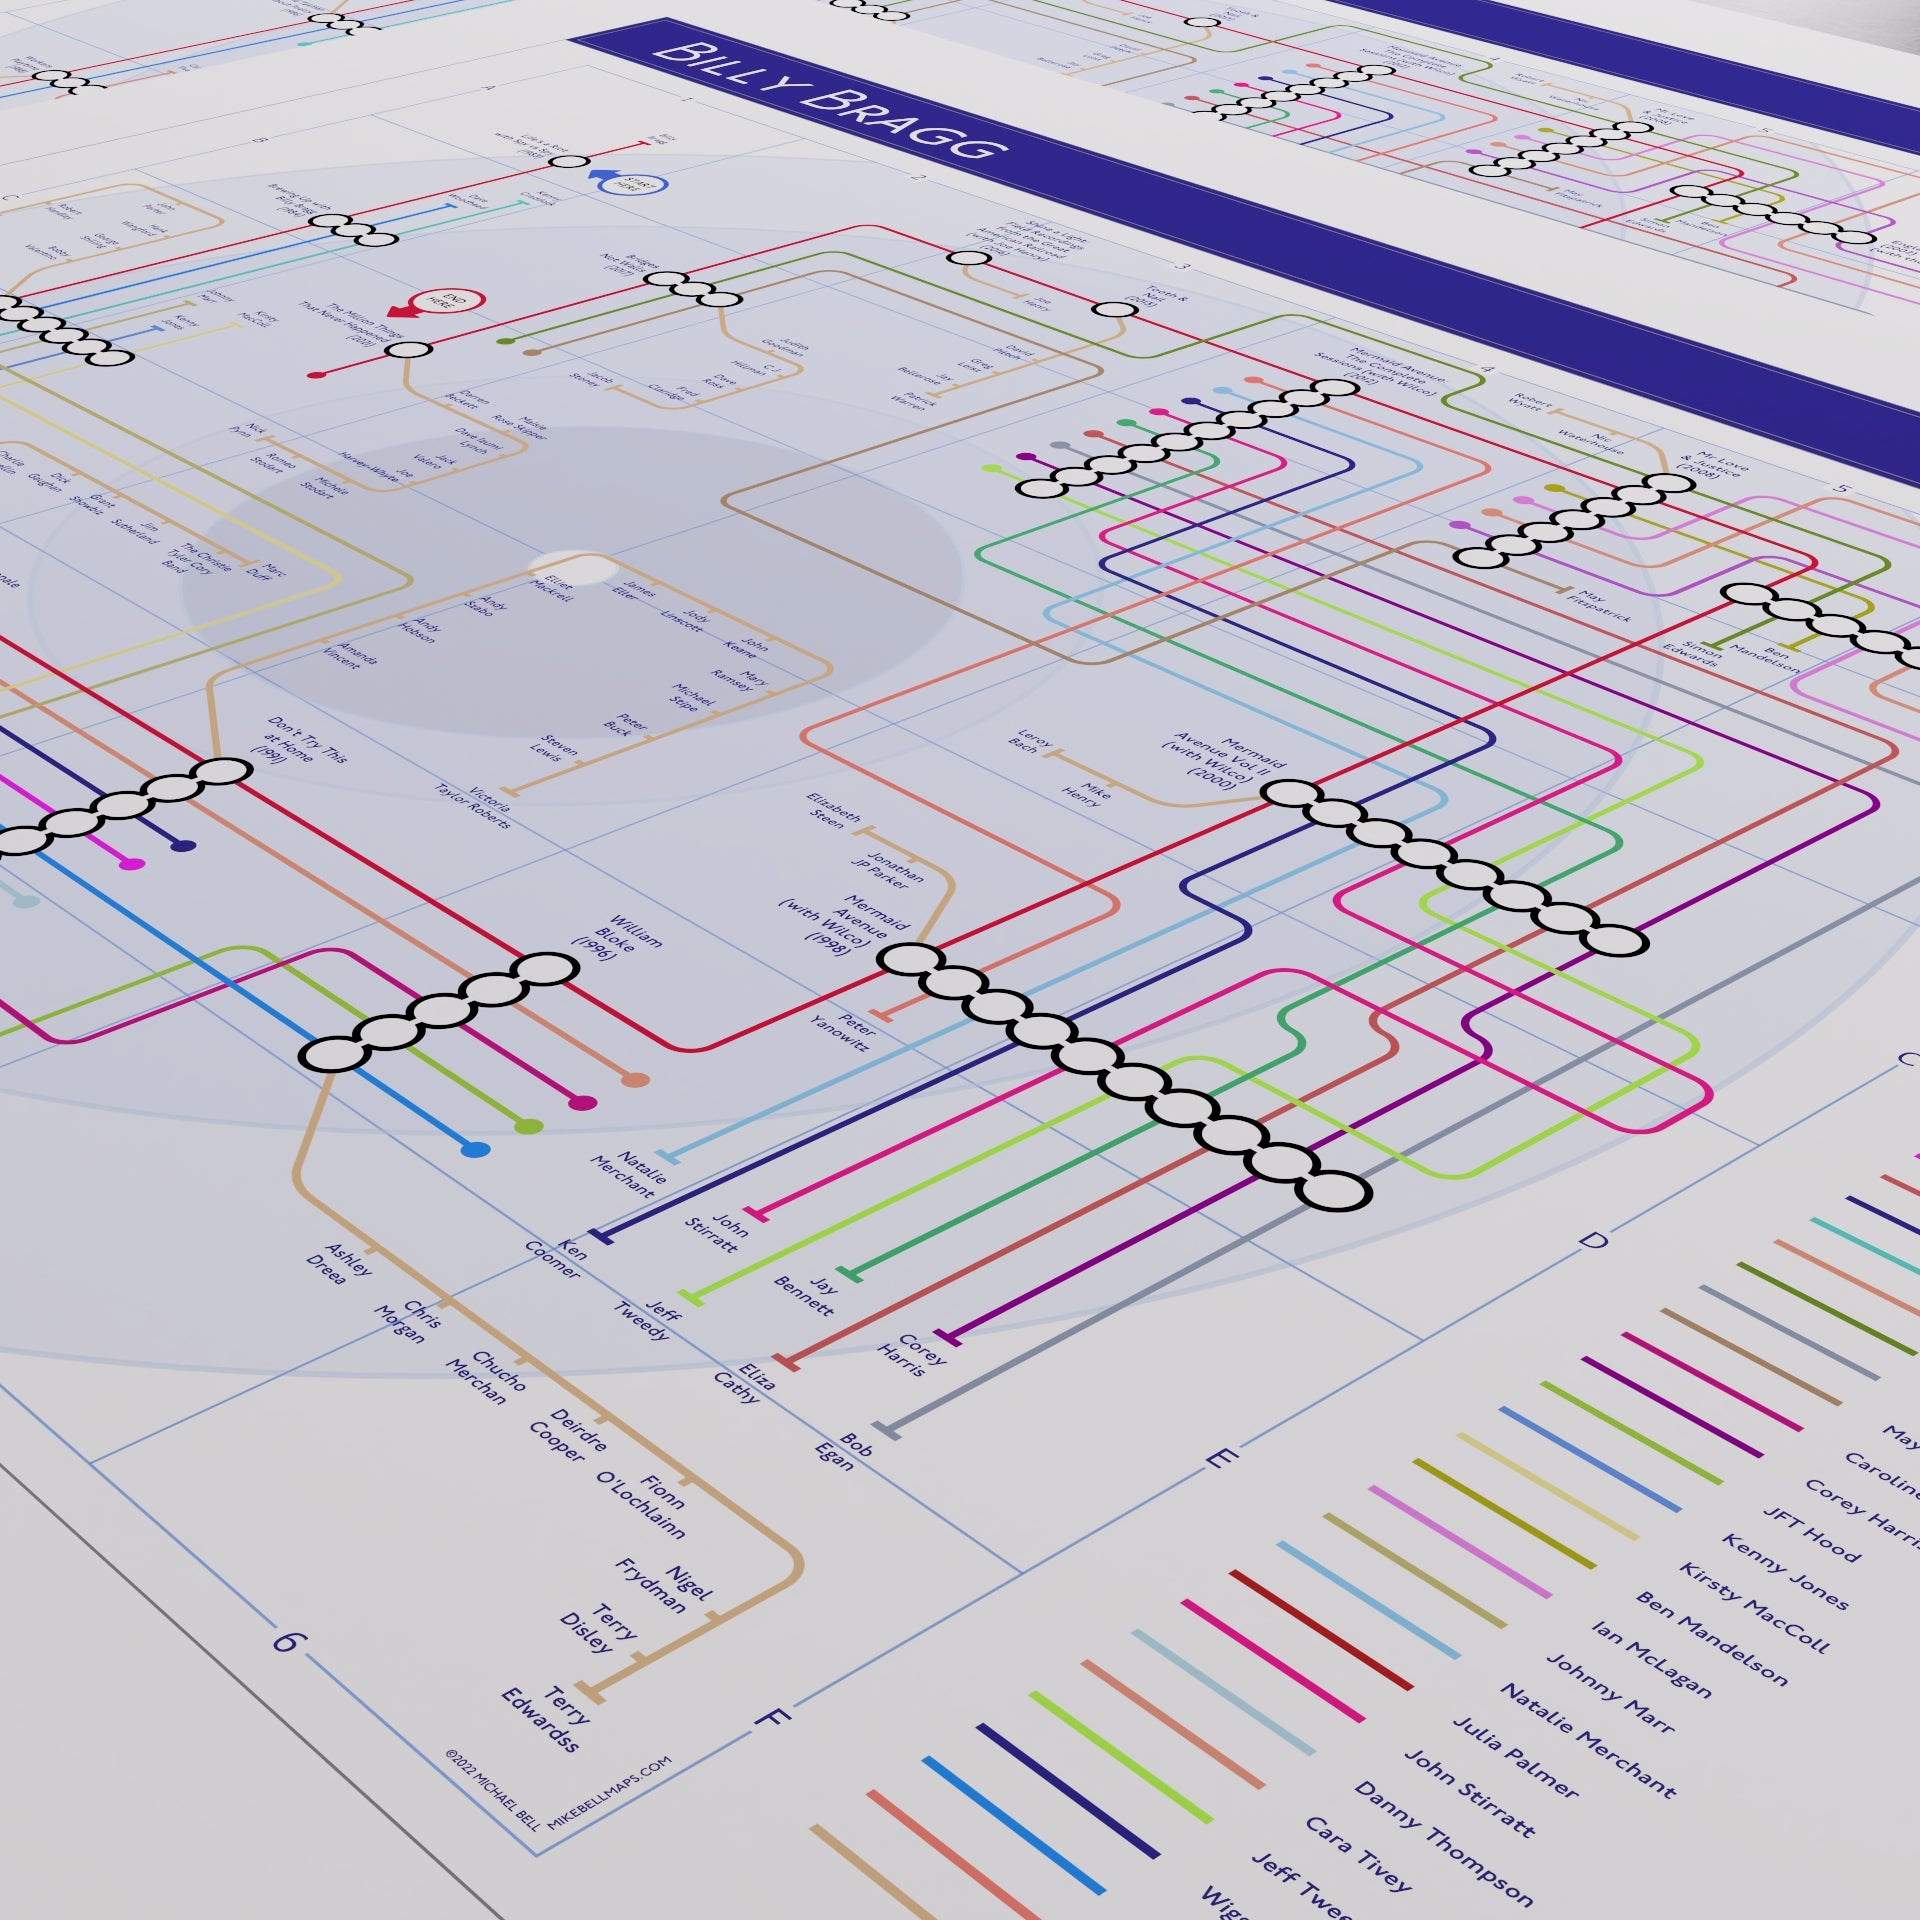This screenshot has height=1920, width=1920.
Task: Click the Michael Stipe label
Action: click(x=692, y=697)
